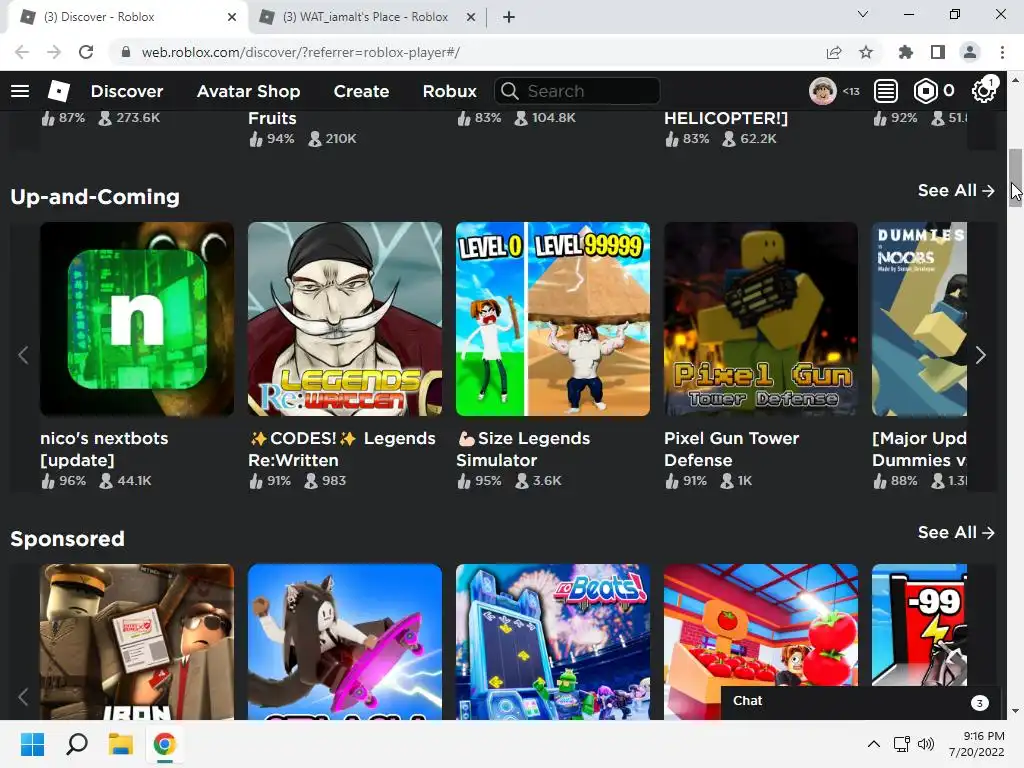This screenshot has height=768, width=1024.
Task: Click the address bar URL
Action: 301,52
